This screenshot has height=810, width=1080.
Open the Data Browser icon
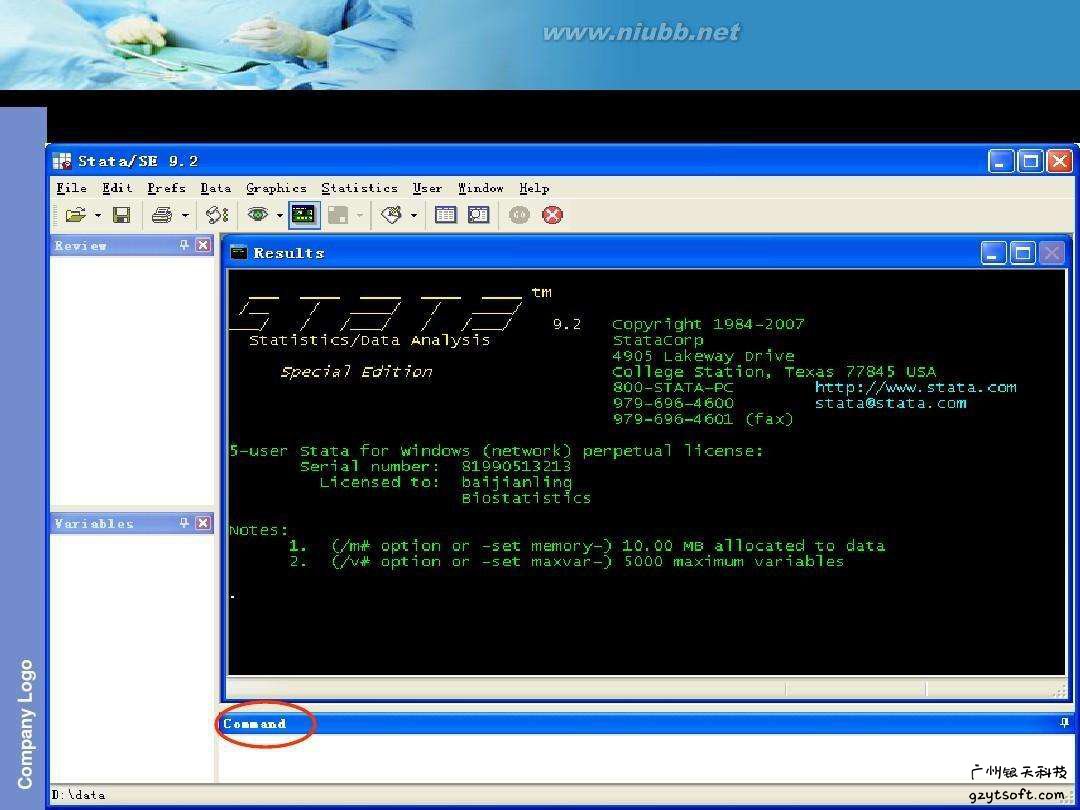click(479, 215)
